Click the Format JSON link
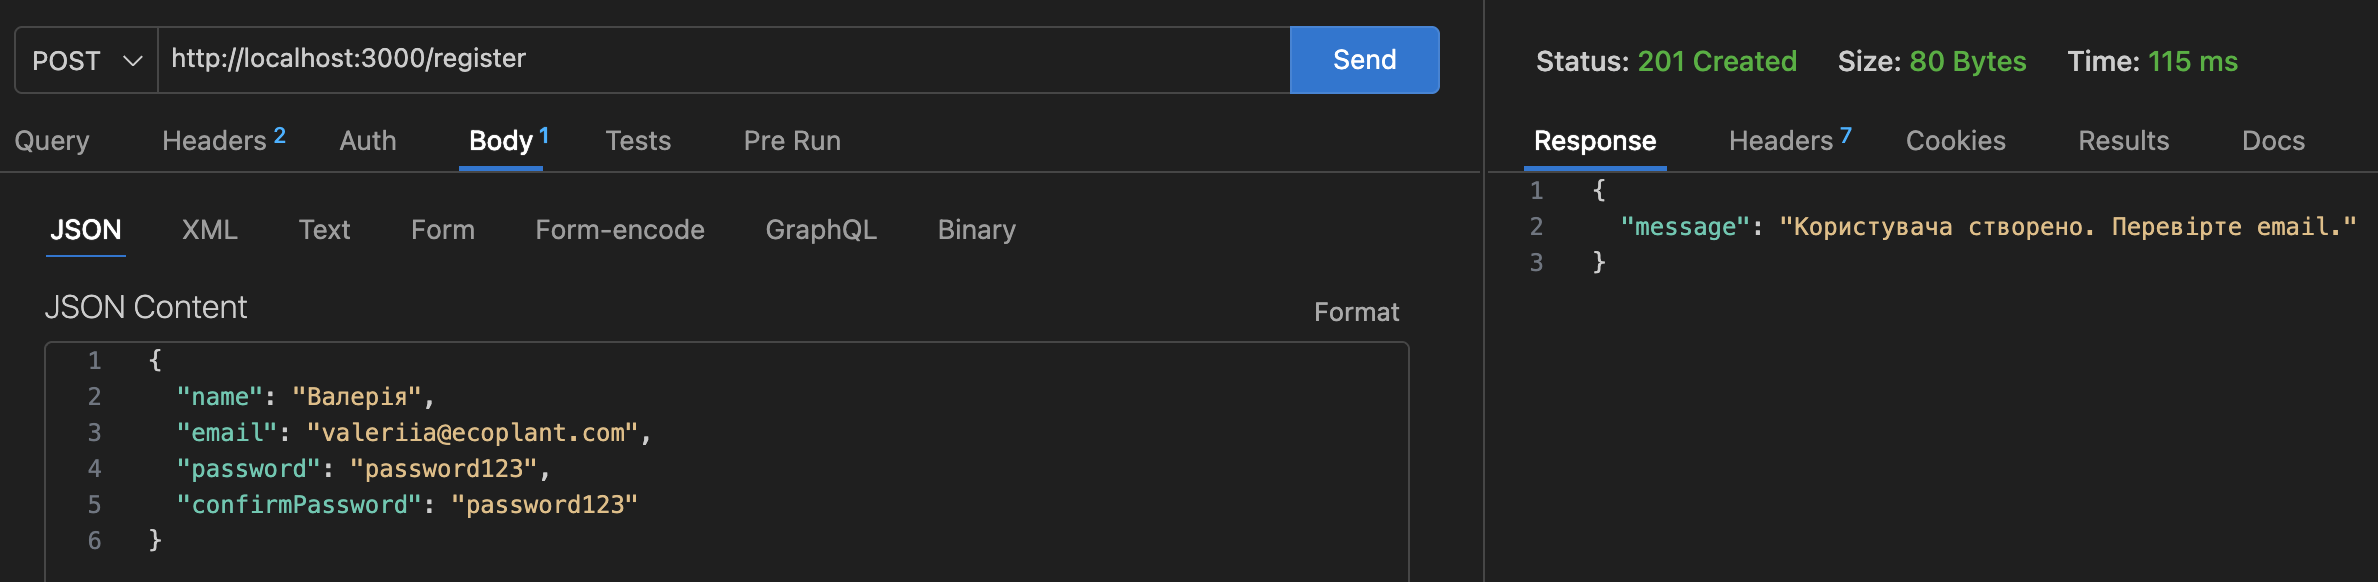The image size is (2378, 582). pyautogui.click(x=1356, y=312)
